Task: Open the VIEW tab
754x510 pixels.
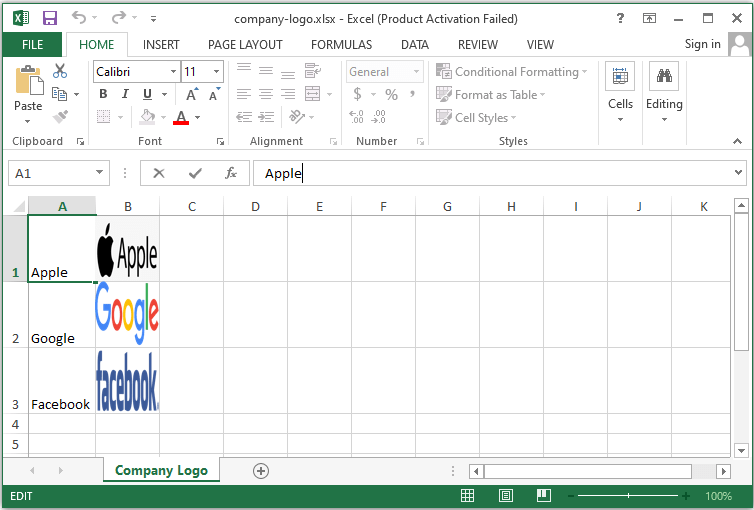Action: tap(540, 45)
